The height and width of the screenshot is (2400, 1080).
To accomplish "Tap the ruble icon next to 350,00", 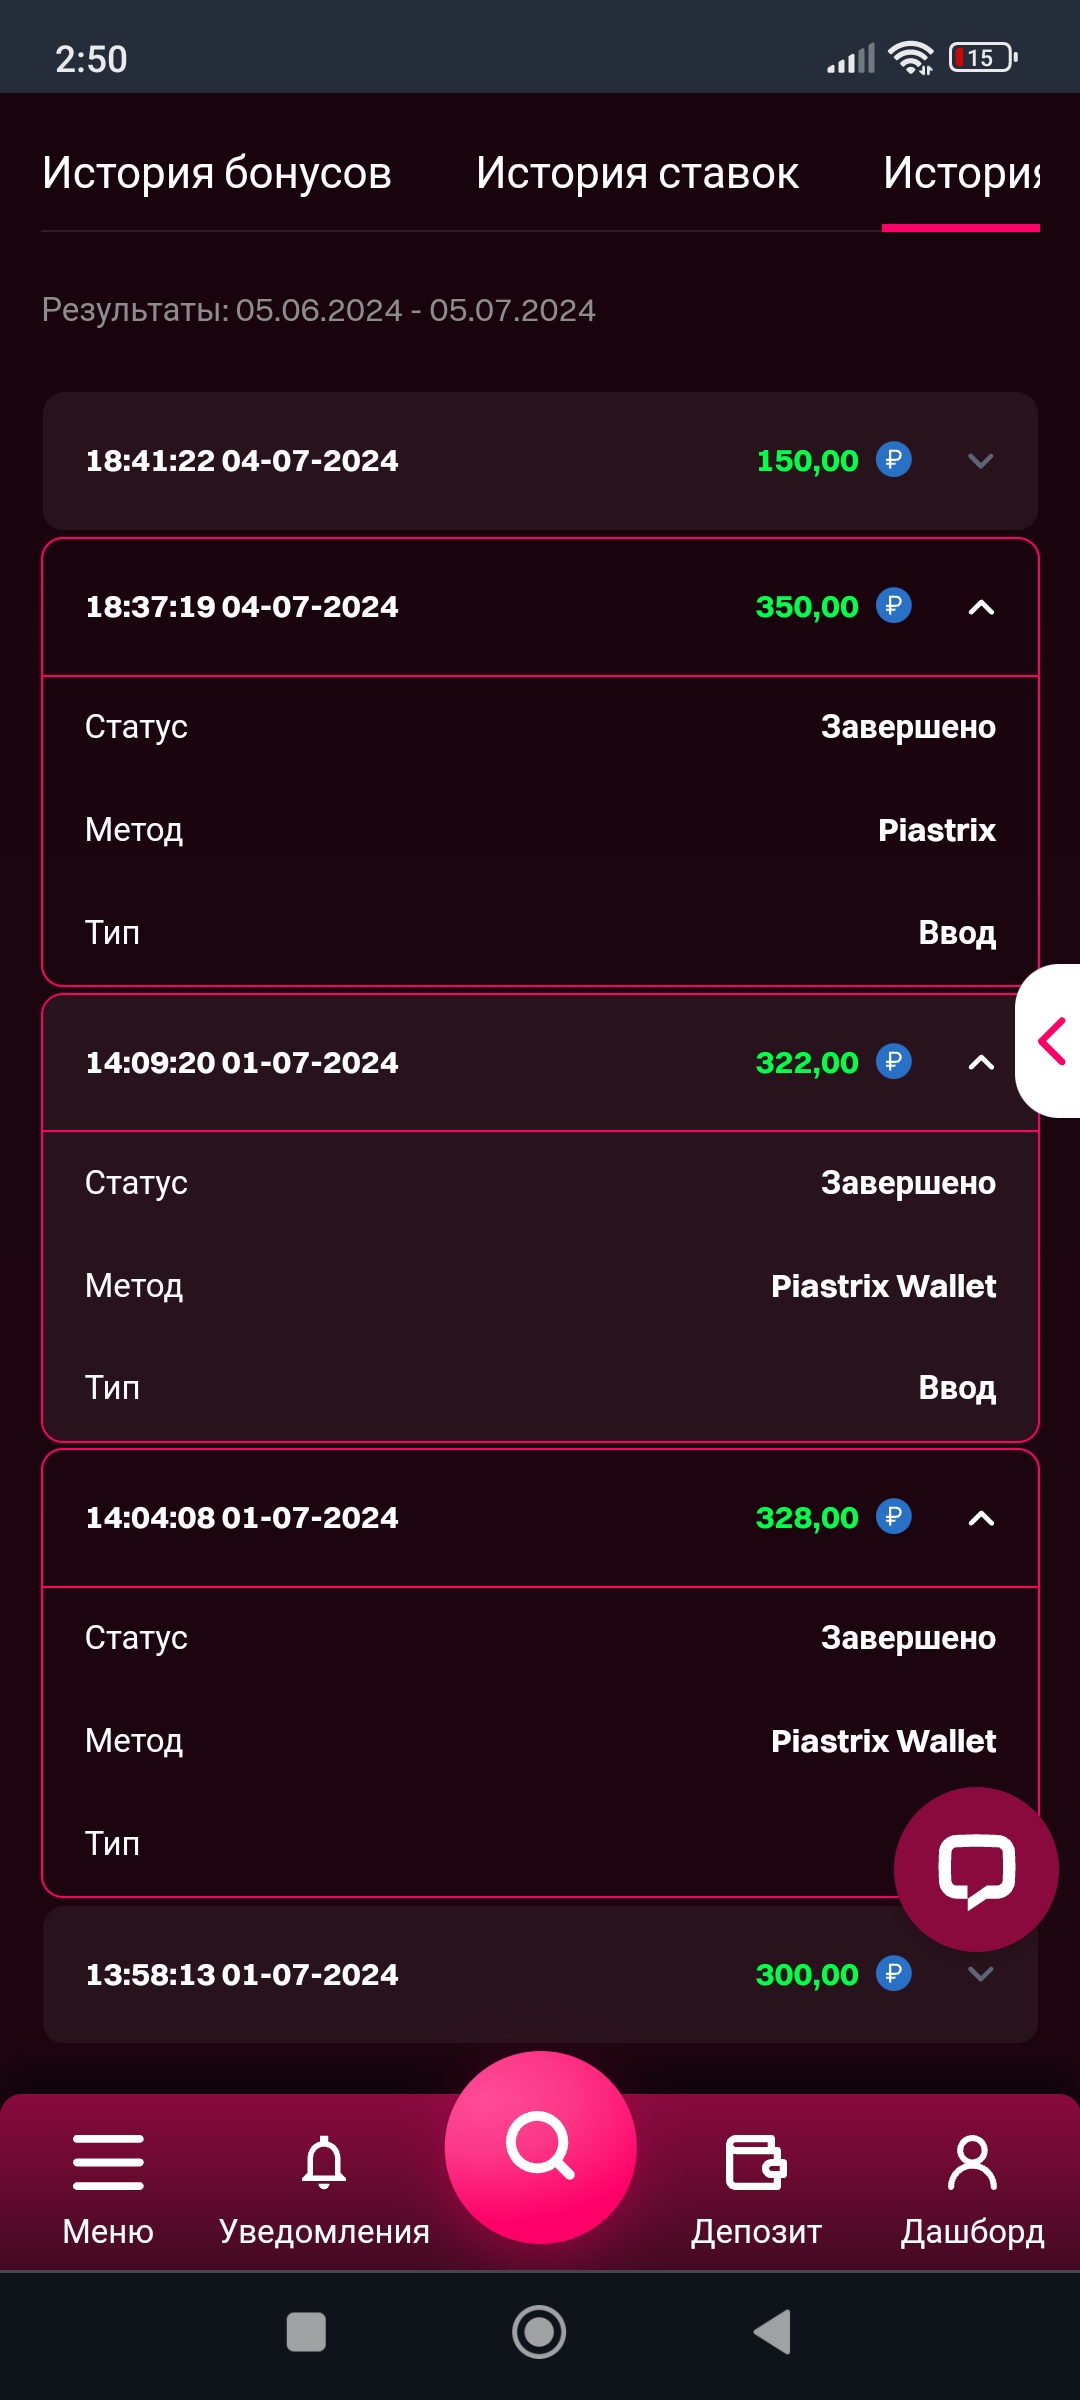I will (893, 606).
